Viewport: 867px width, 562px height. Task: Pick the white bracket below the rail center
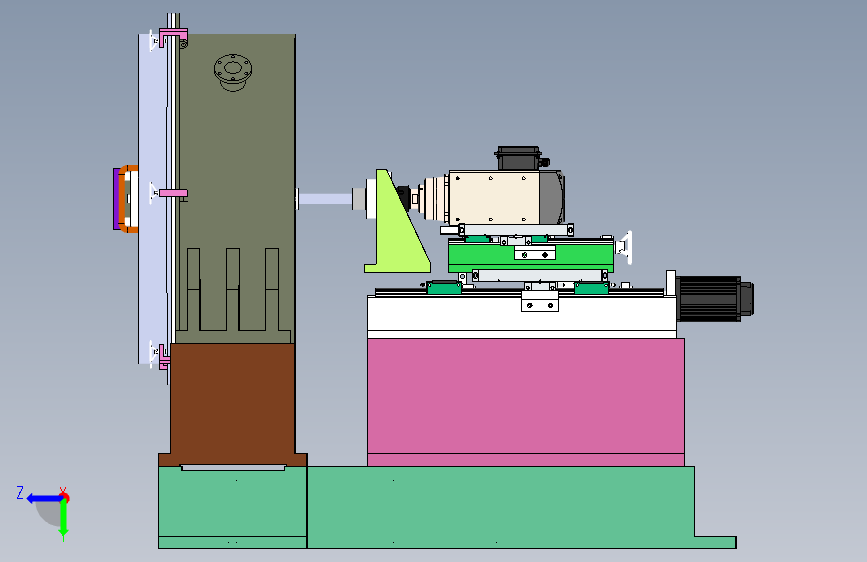click(540, 301)
